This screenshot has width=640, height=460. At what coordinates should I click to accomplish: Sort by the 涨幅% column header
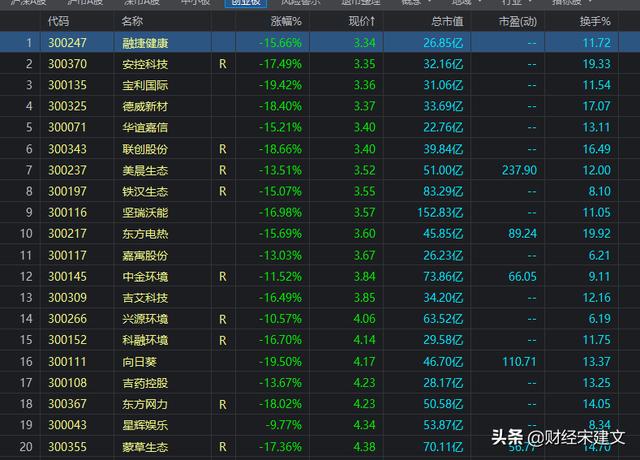click(286, 21)
